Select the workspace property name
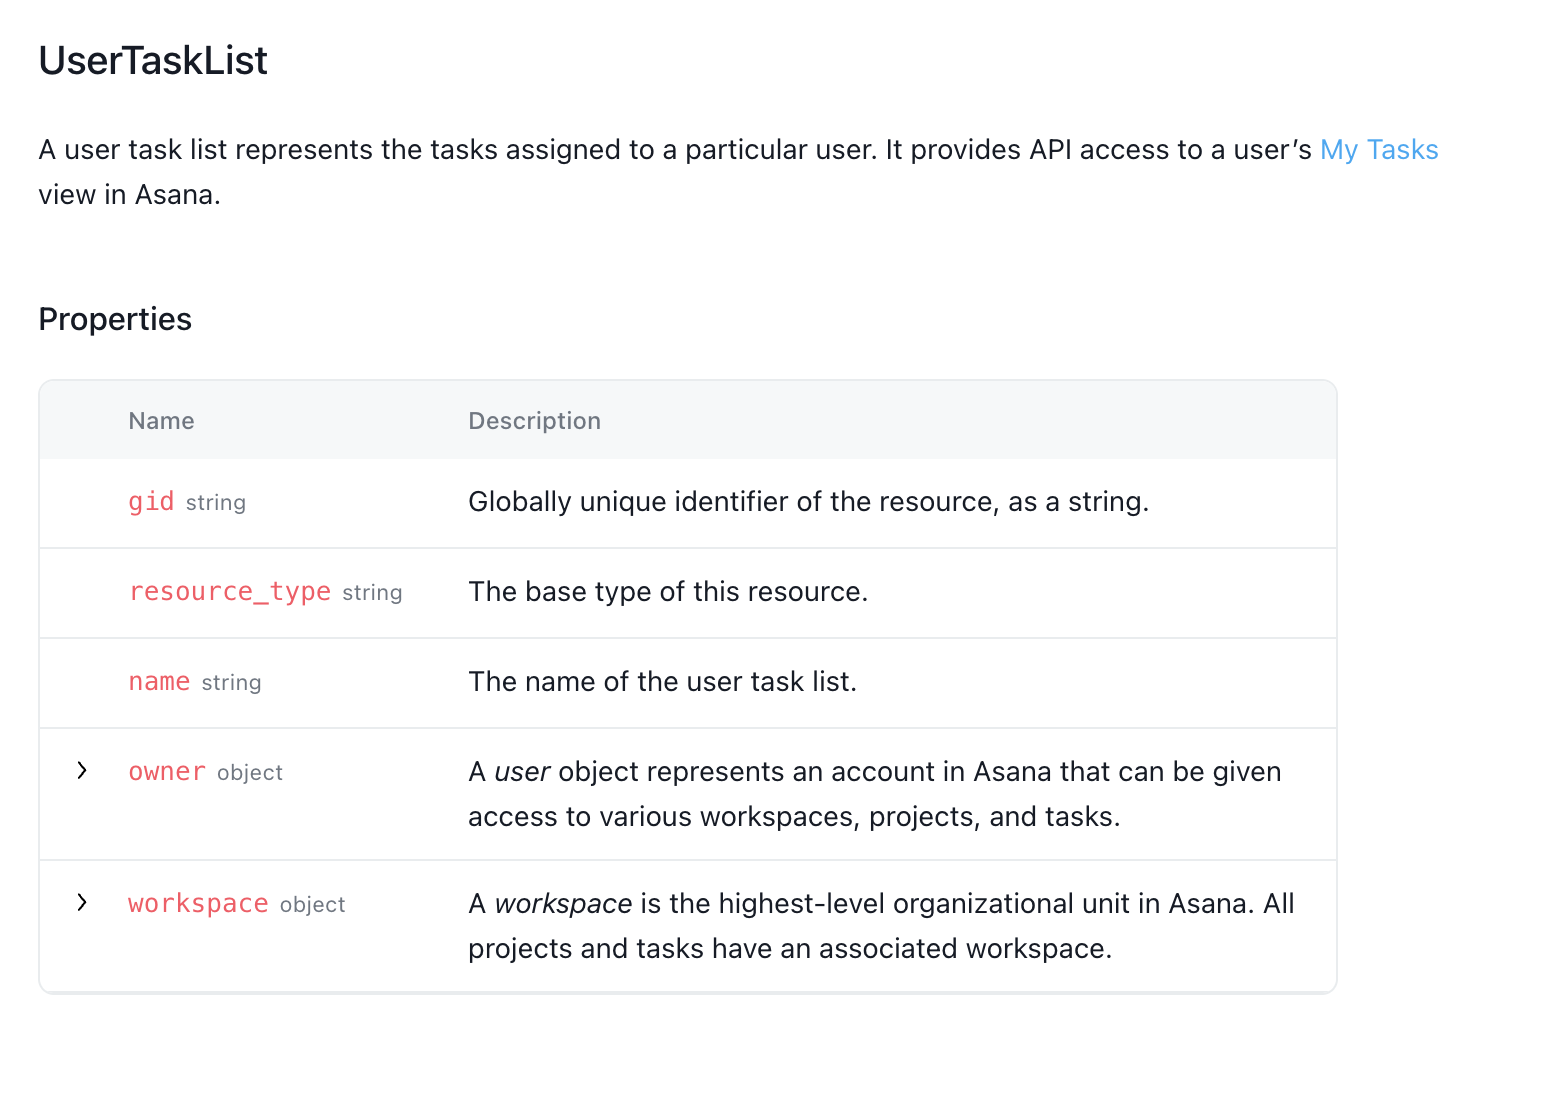1566x1108 pixels. pyautogui.click(x=198, y=904)
